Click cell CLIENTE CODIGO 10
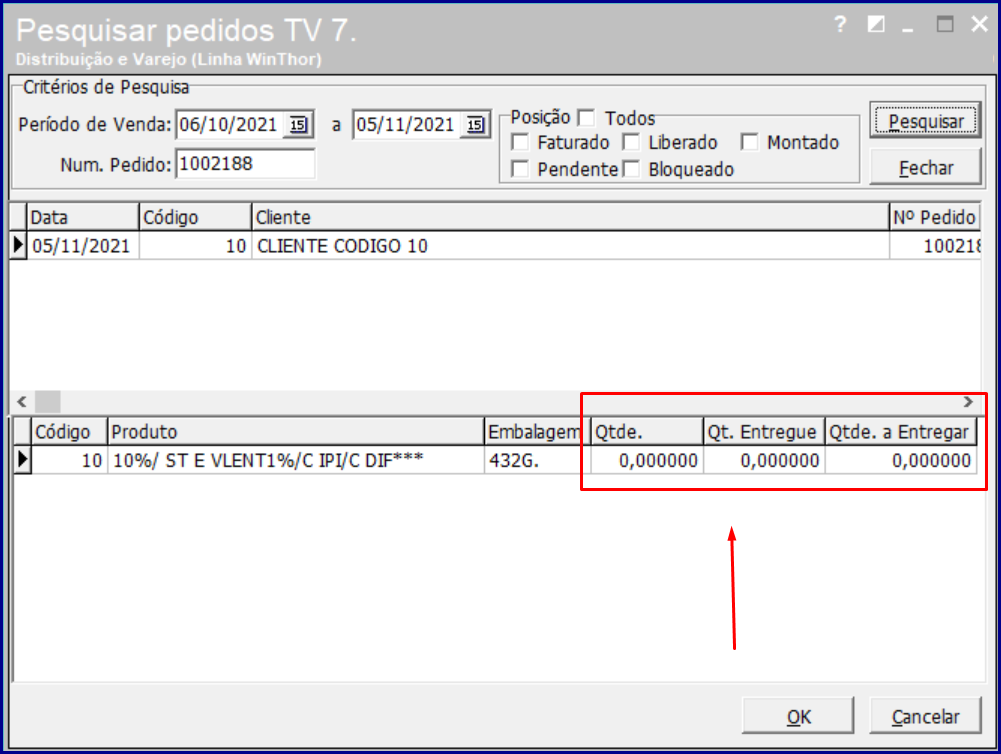The image size is (1001, 754). [x=570, y=246]
